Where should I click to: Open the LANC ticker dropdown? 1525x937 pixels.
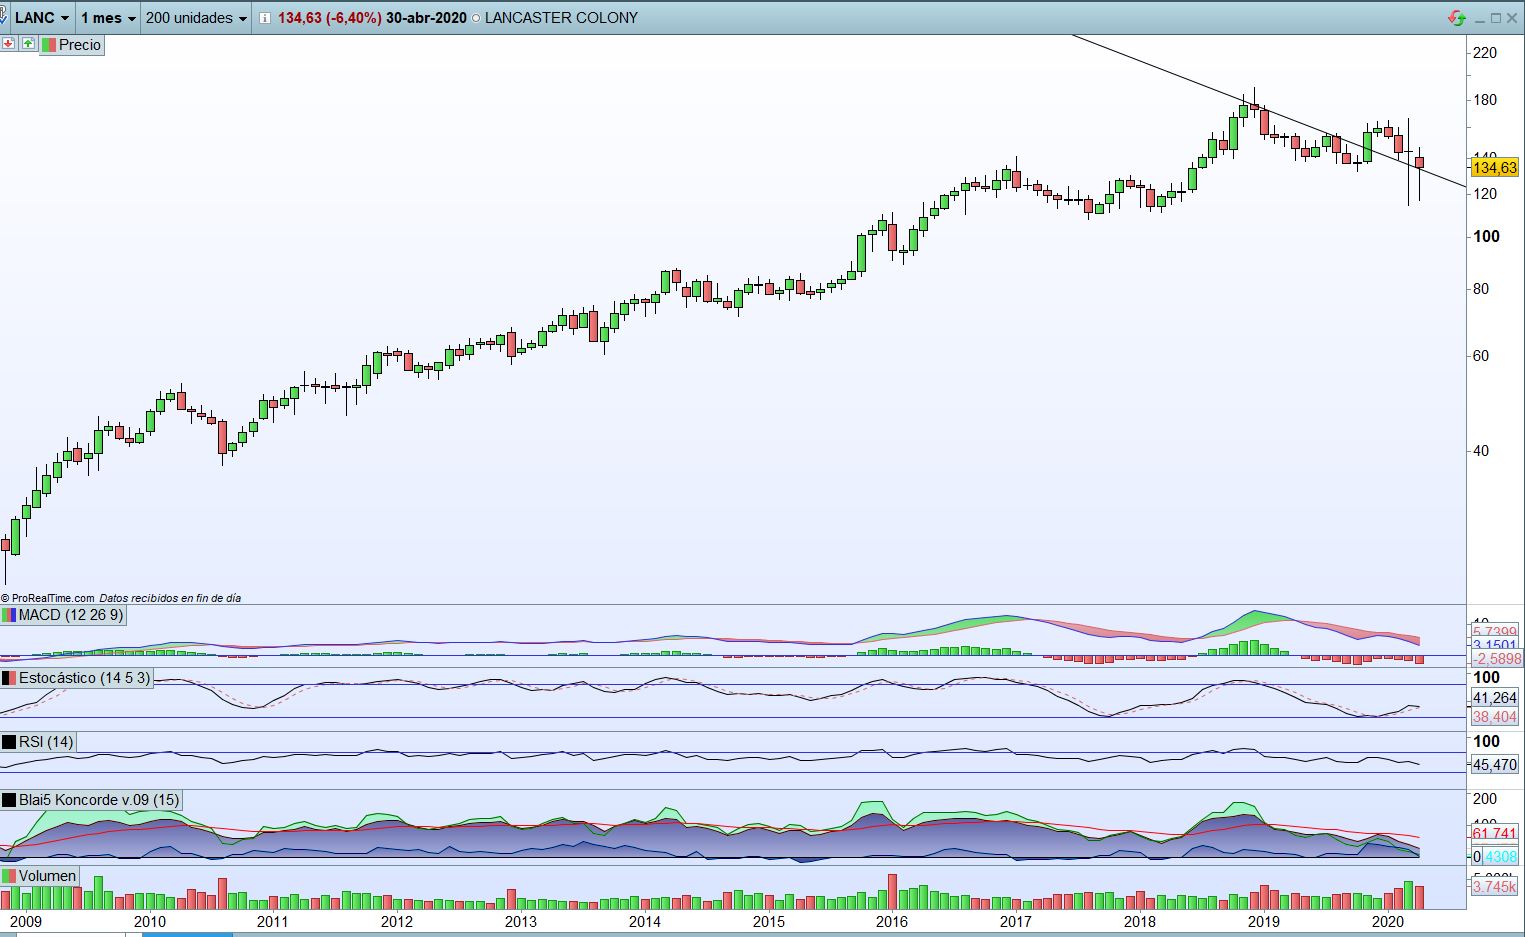click(42, 18)
